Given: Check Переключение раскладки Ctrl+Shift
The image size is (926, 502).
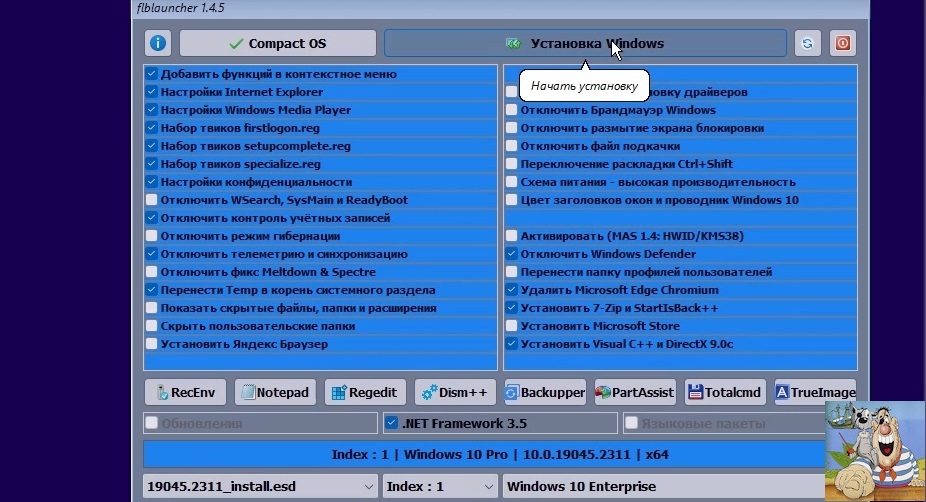Looking at the screenshot, I should click(x=511, y=164).
